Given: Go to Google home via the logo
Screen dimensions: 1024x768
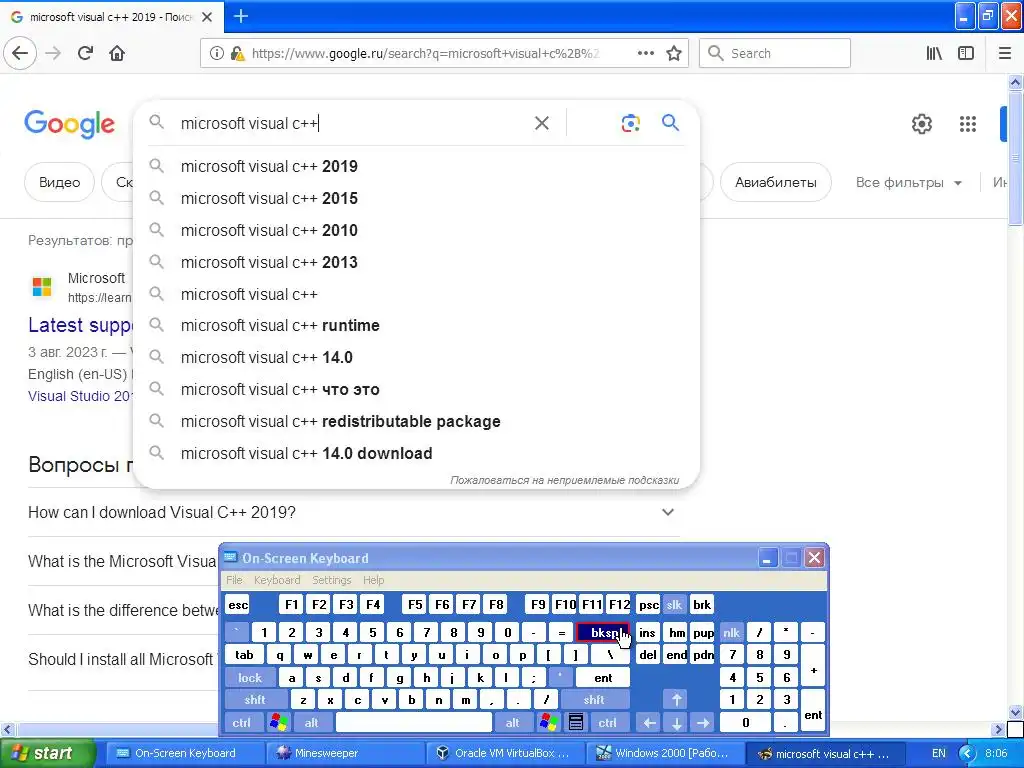Looking at the screenshot, I should (x=69, y=124).
